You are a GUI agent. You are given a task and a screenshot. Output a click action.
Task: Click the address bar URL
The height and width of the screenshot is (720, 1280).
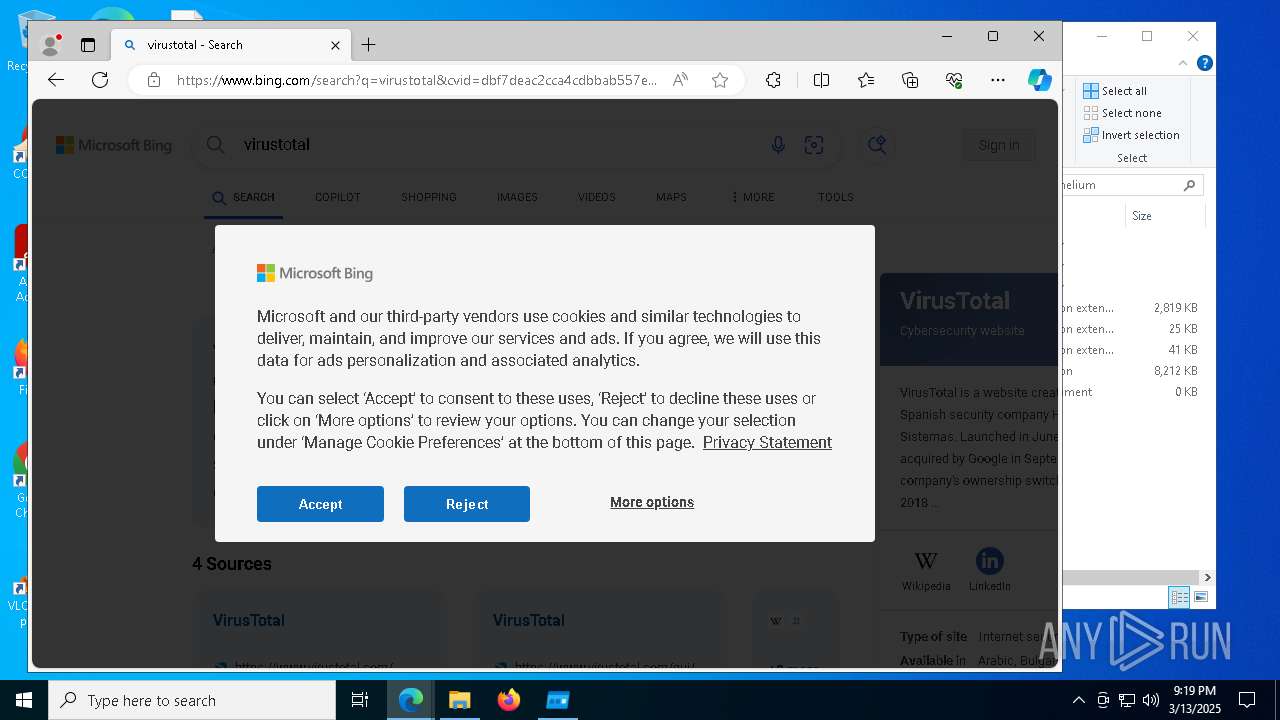point(417,80)
